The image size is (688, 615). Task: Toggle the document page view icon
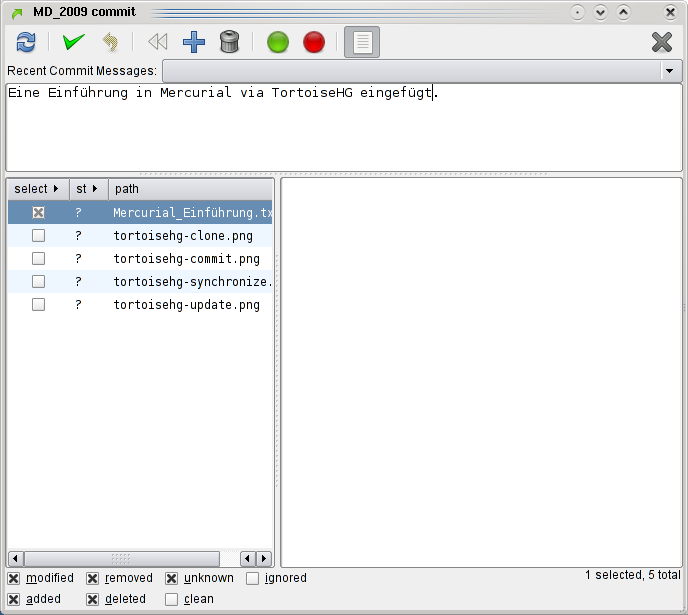point(362,42)
